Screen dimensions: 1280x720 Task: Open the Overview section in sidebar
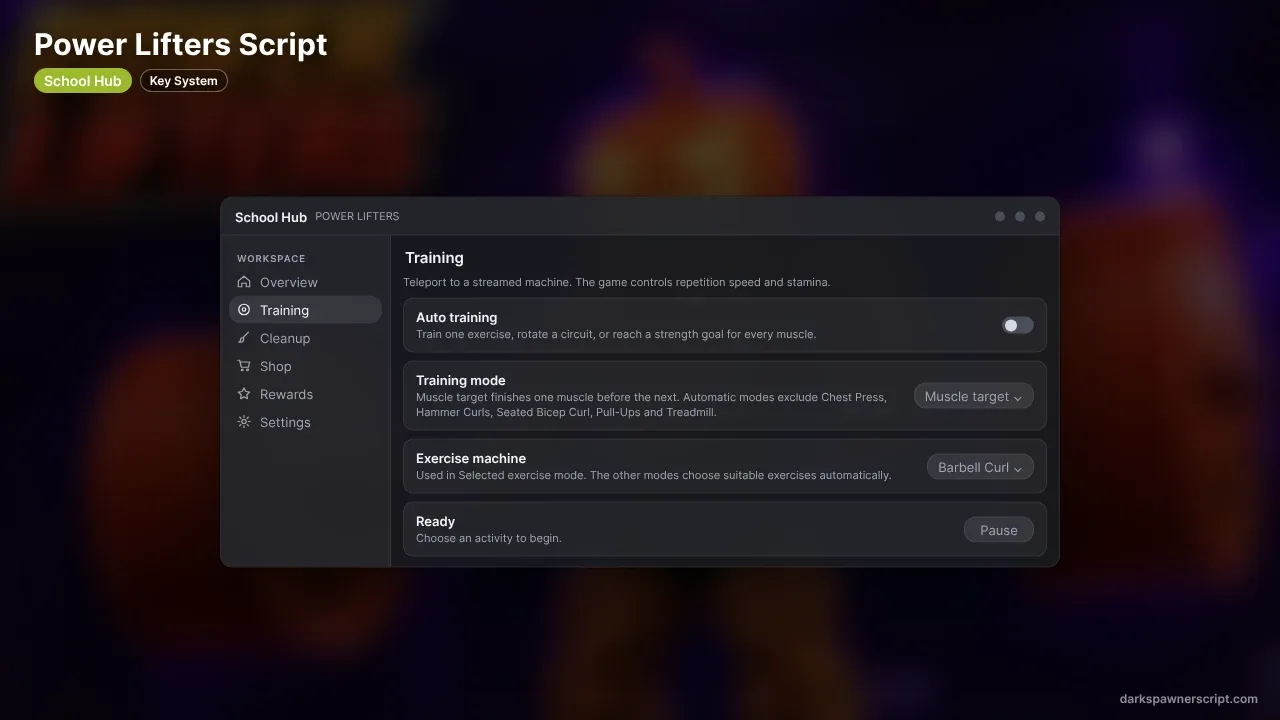(x=305, y=282)
